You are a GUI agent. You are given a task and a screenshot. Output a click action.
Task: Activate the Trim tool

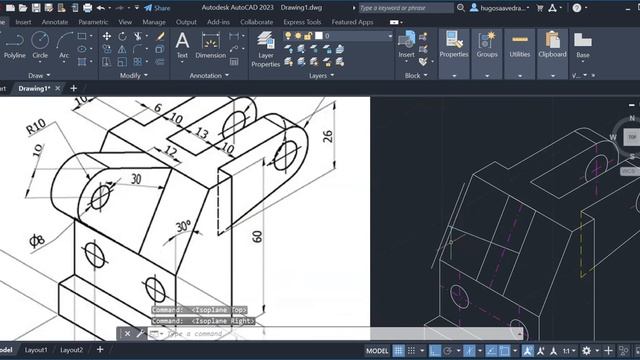tap(138, 36)
